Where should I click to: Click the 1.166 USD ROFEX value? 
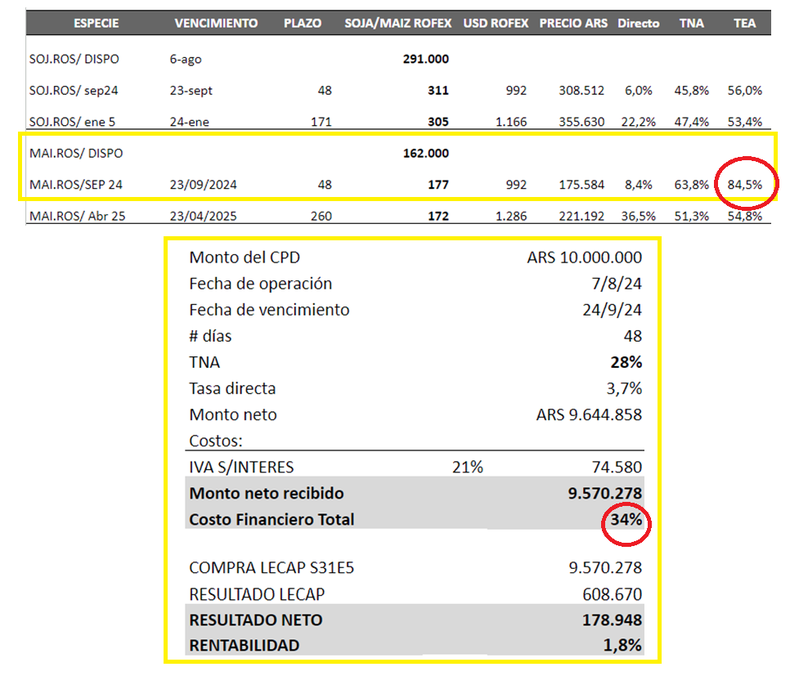click(x=511, y=122)
